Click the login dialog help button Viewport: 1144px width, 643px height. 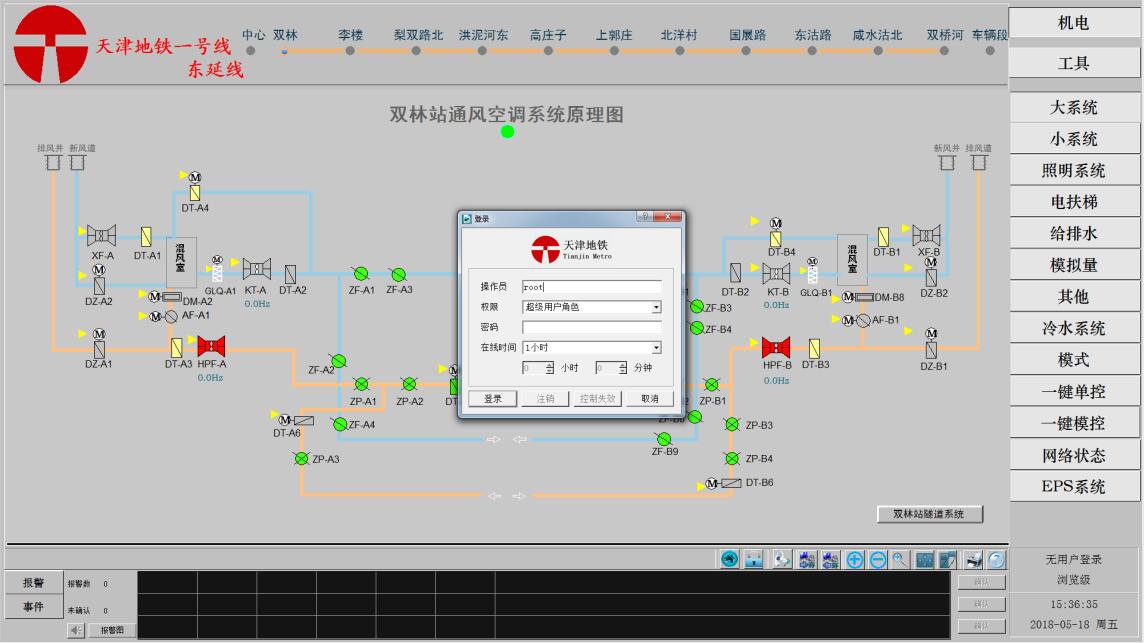[x=645, y=216]
